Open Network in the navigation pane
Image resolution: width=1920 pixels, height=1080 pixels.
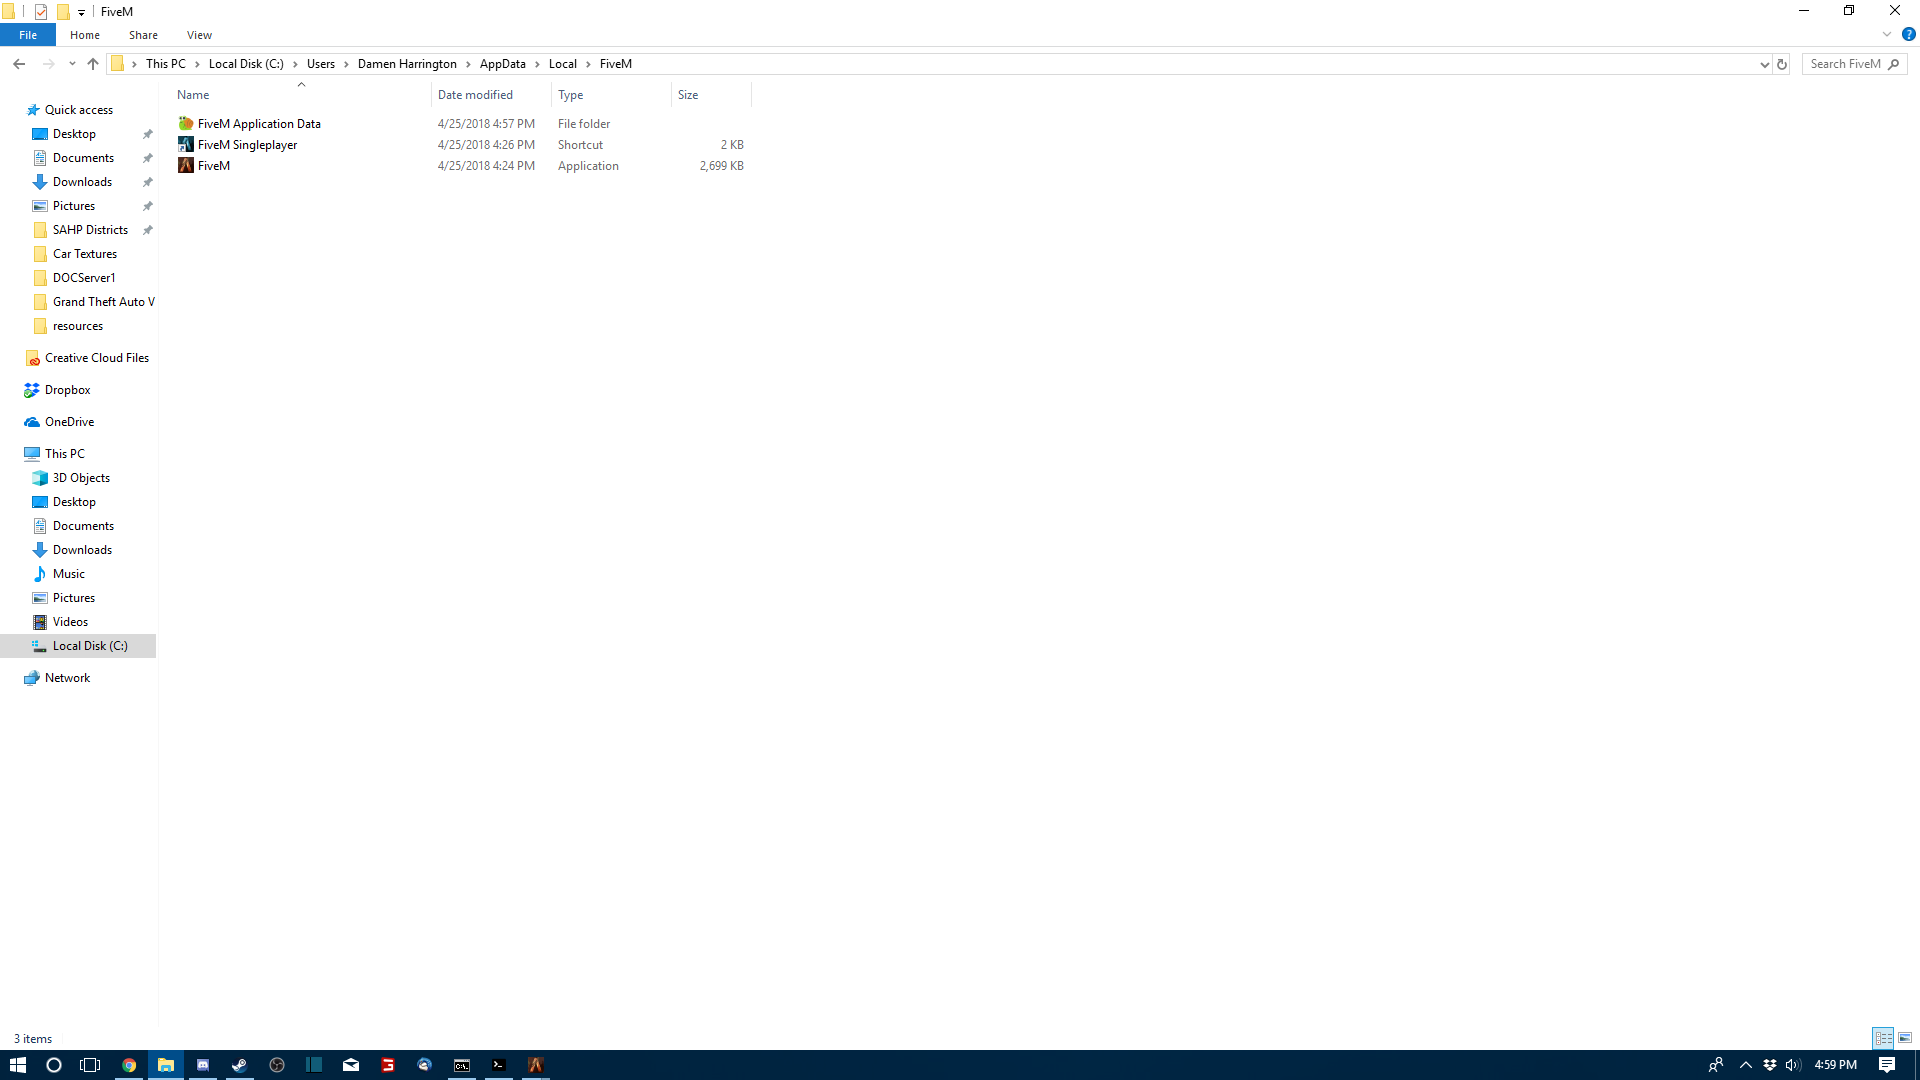pyautogui.click(x=67, y=678)
